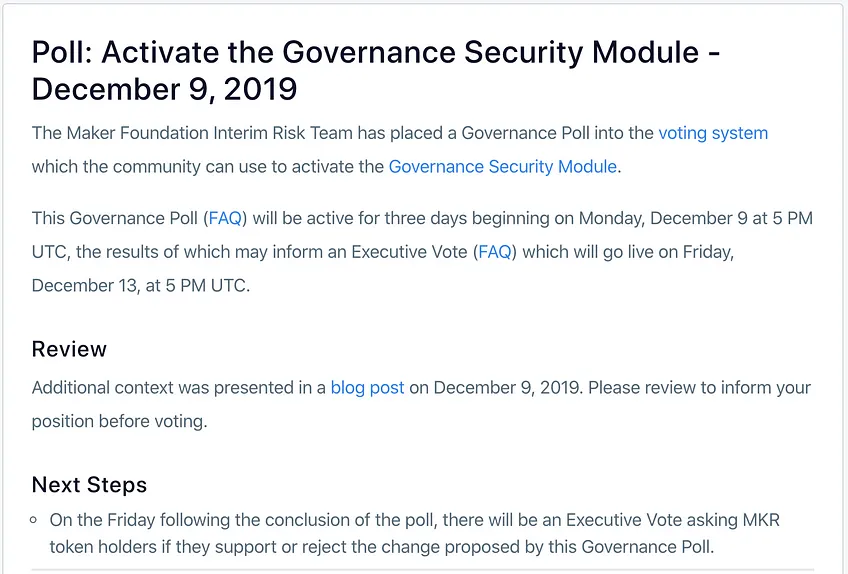Click FAQ link beside Governance Poll
Viewport: 848px width, 574px height.
(x=225, y=218)
